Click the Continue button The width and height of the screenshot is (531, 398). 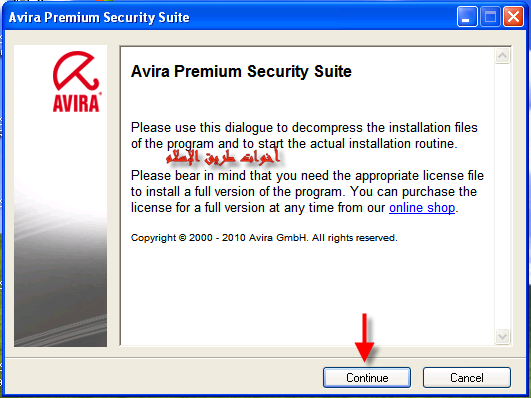click(367, 377)
